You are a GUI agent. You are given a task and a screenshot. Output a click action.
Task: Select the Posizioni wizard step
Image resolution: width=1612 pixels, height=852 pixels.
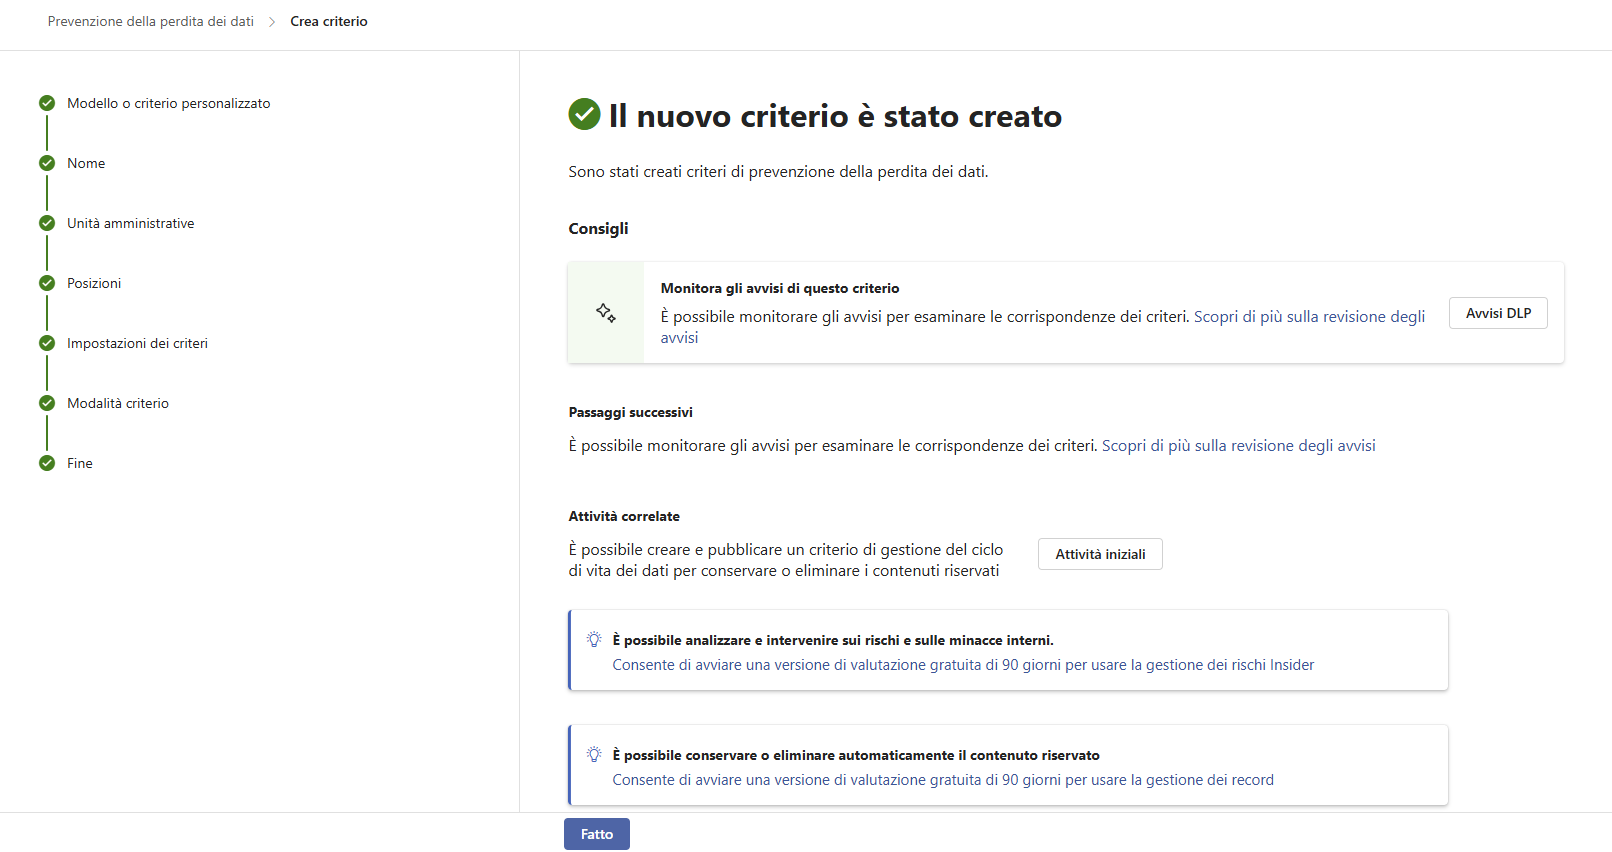click(94, 283)
